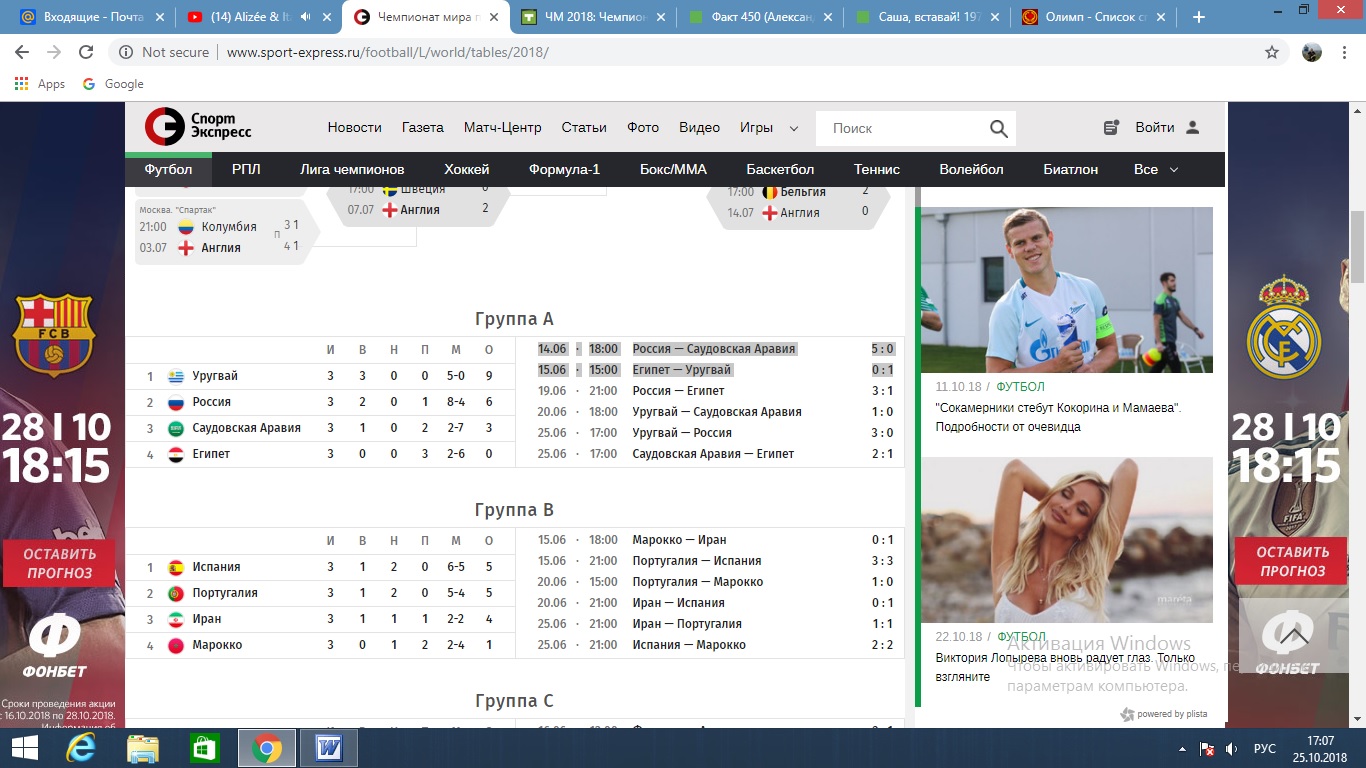Click the Египет team link
The width and height of the screenshot is (1366, 768).
pos(211,454)
